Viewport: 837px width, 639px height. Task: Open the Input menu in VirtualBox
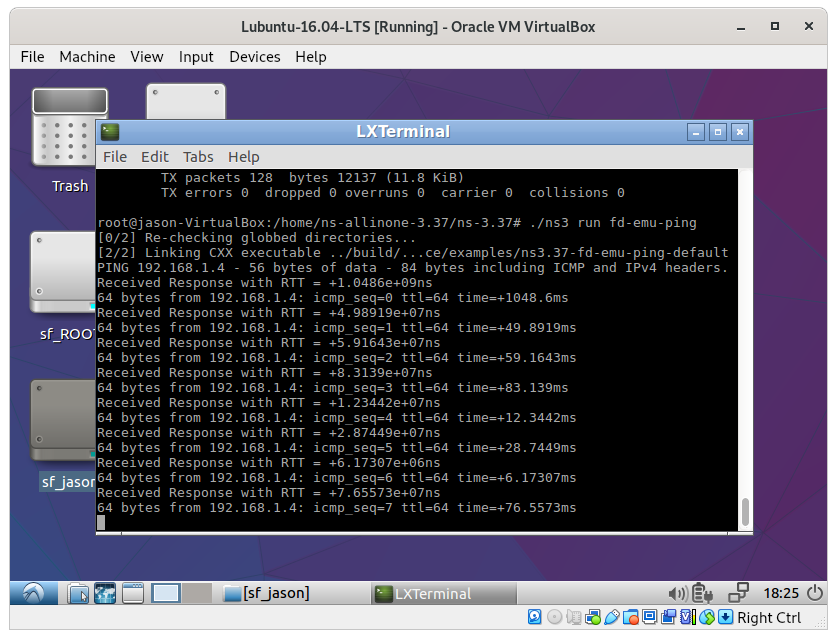pyautogui.click(x=196, y=57)
